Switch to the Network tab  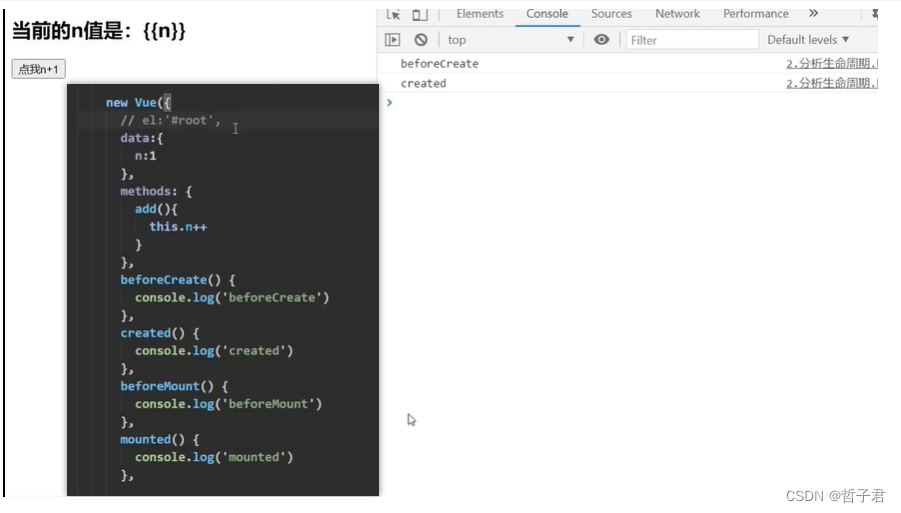(677, 14)
